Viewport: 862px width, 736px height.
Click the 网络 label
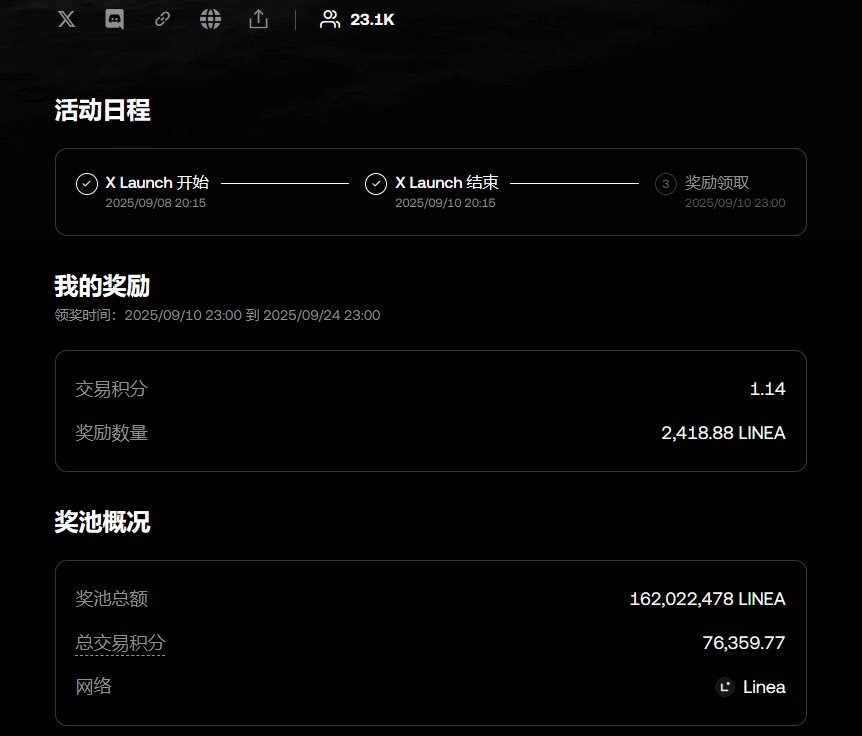[93, 687]
